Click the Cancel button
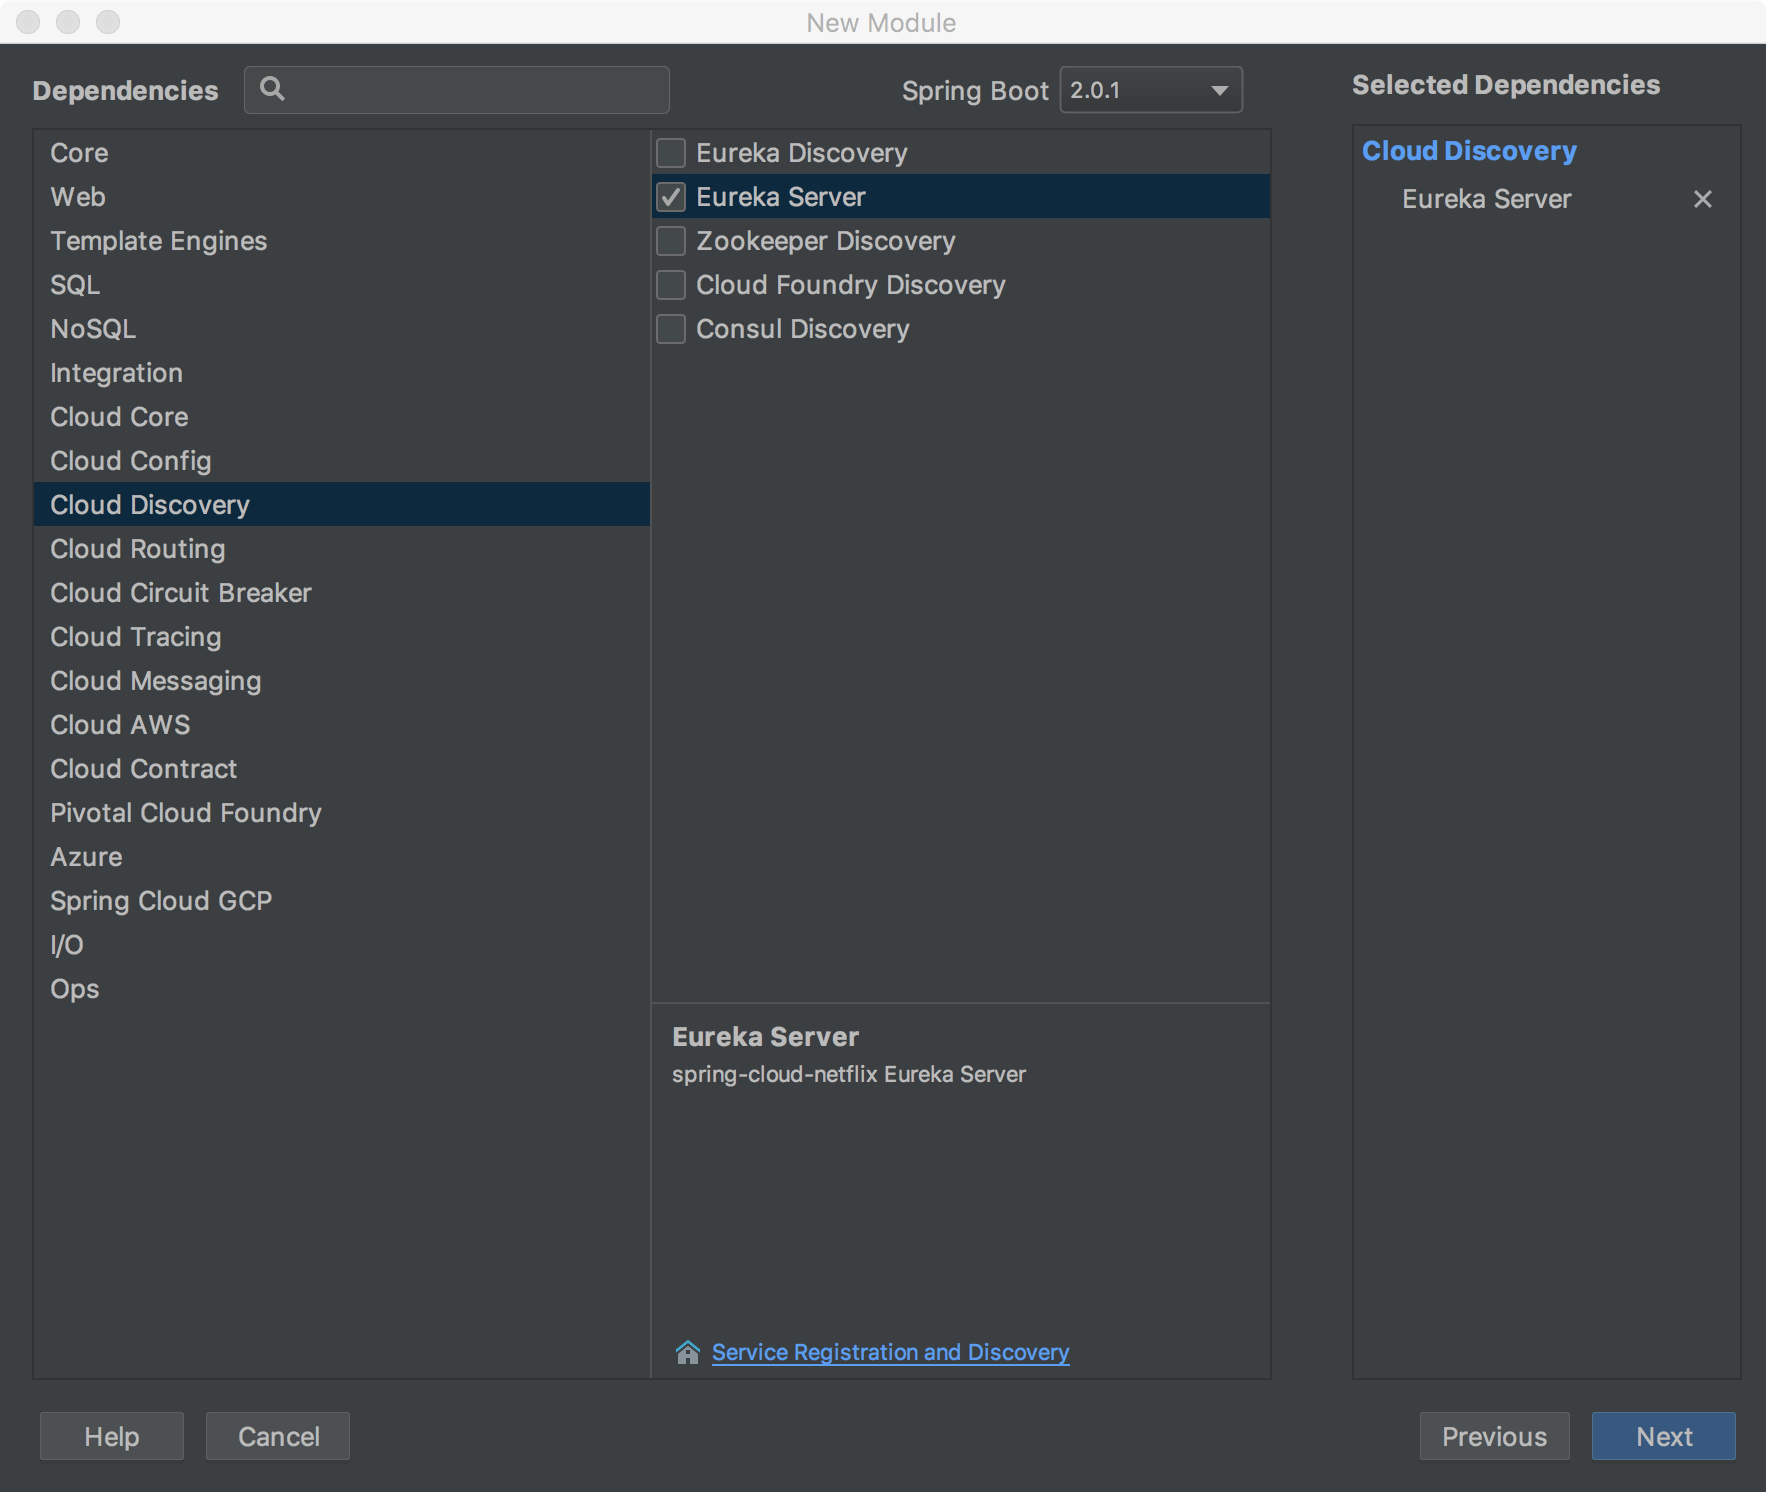Image resolution: width=1766 pixels, height=1492 pixels. coord(278,1436)
